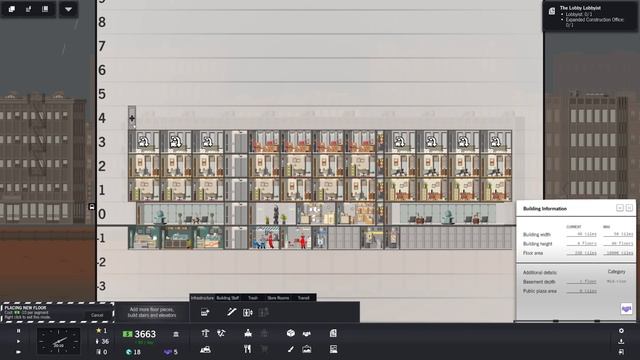
Task: Click the second overlay icon at top-left
Action: (28, 9)
